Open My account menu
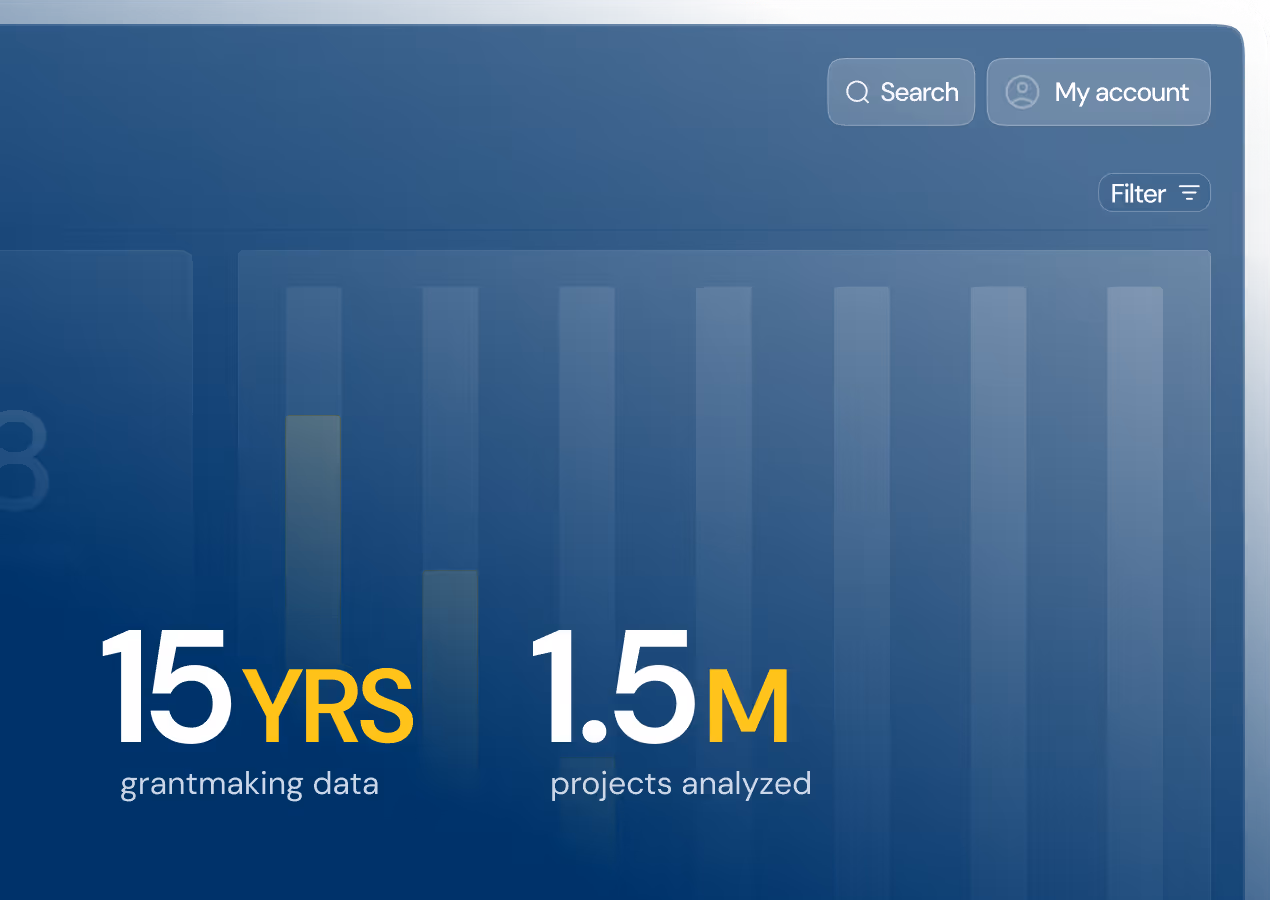The image size is (1270, 900). tap(1098, 92)
